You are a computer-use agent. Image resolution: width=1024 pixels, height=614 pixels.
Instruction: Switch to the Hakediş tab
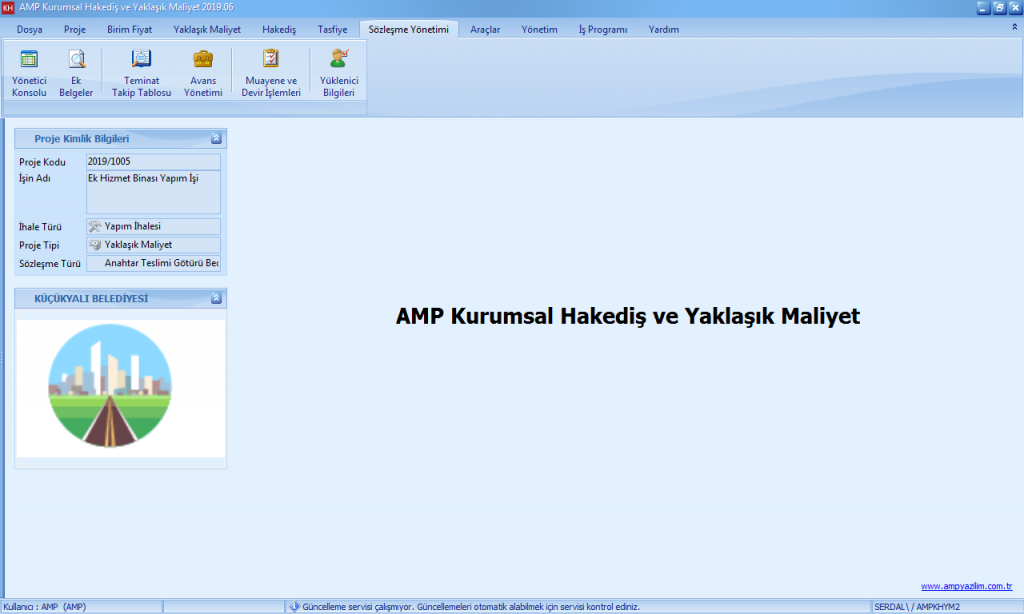[x=279, y=30]
